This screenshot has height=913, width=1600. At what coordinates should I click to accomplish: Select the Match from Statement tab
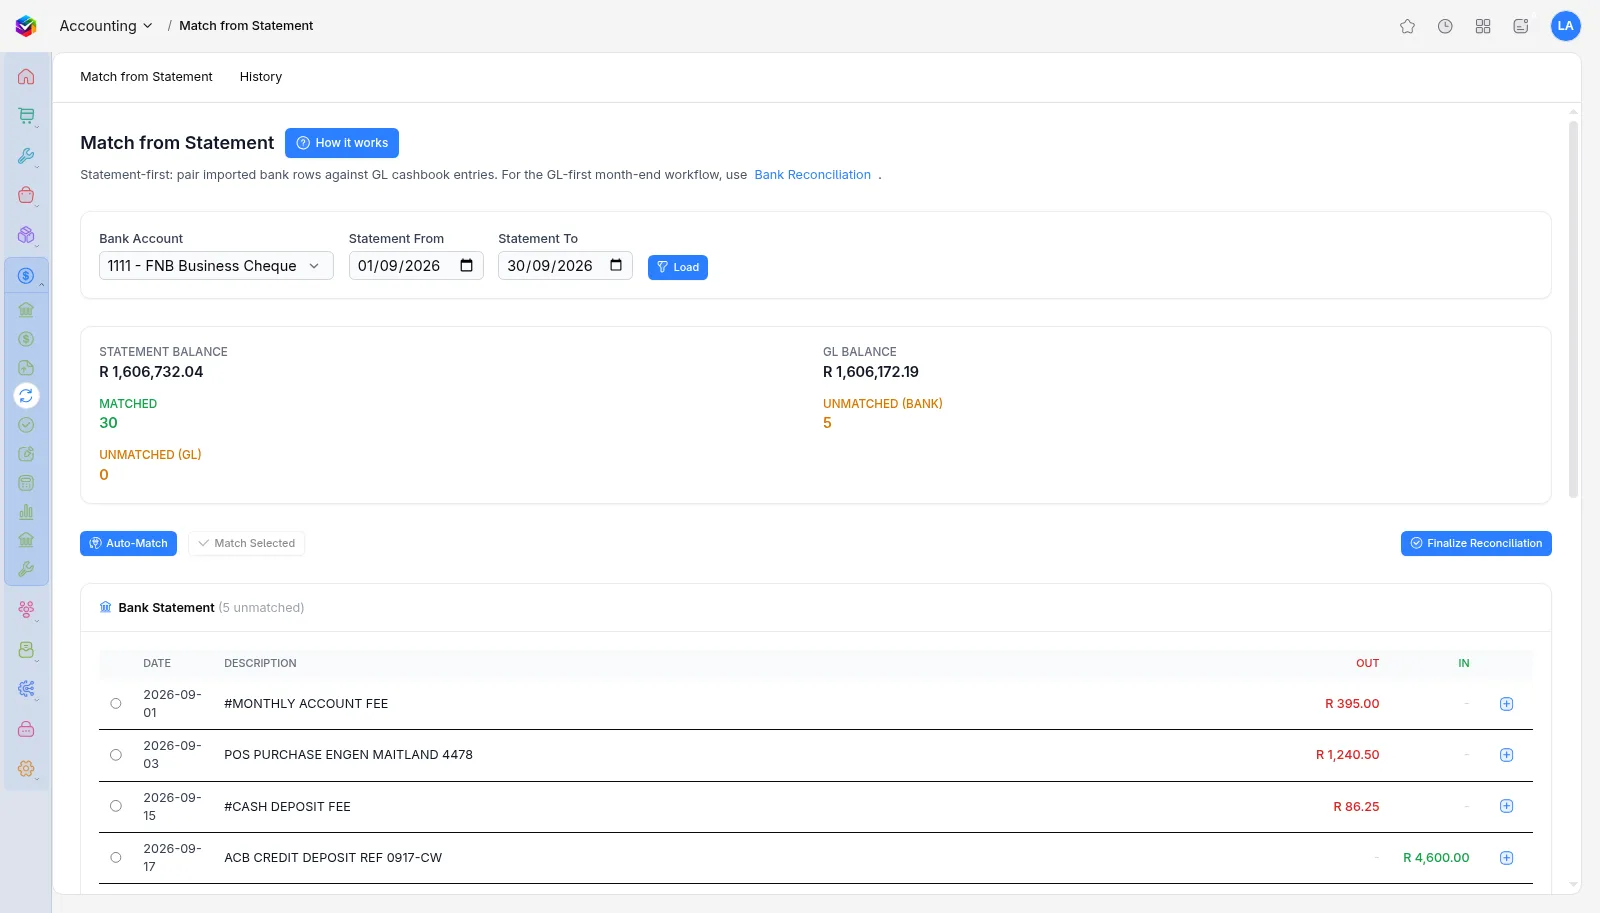coord(146,77)
